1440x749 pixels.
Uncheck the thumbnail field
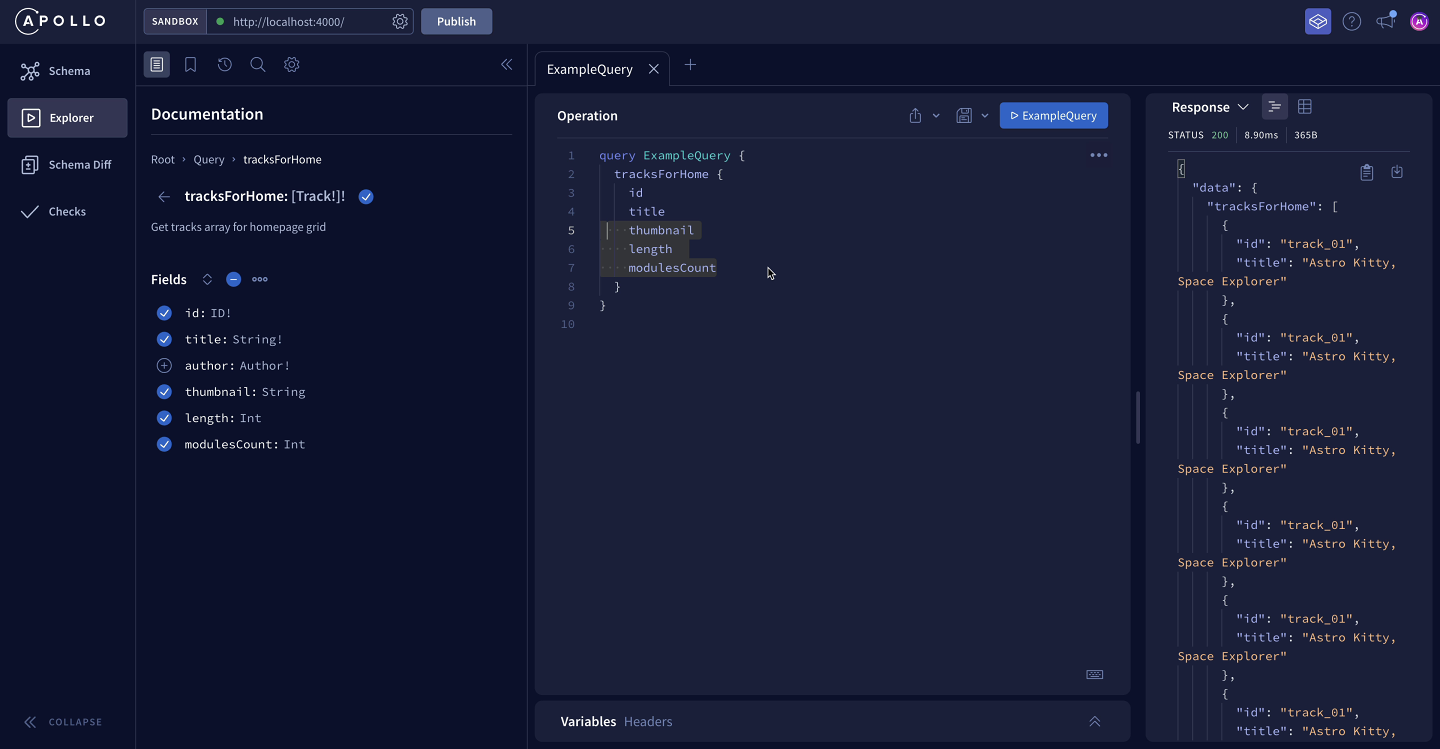(x=165, y=392)
